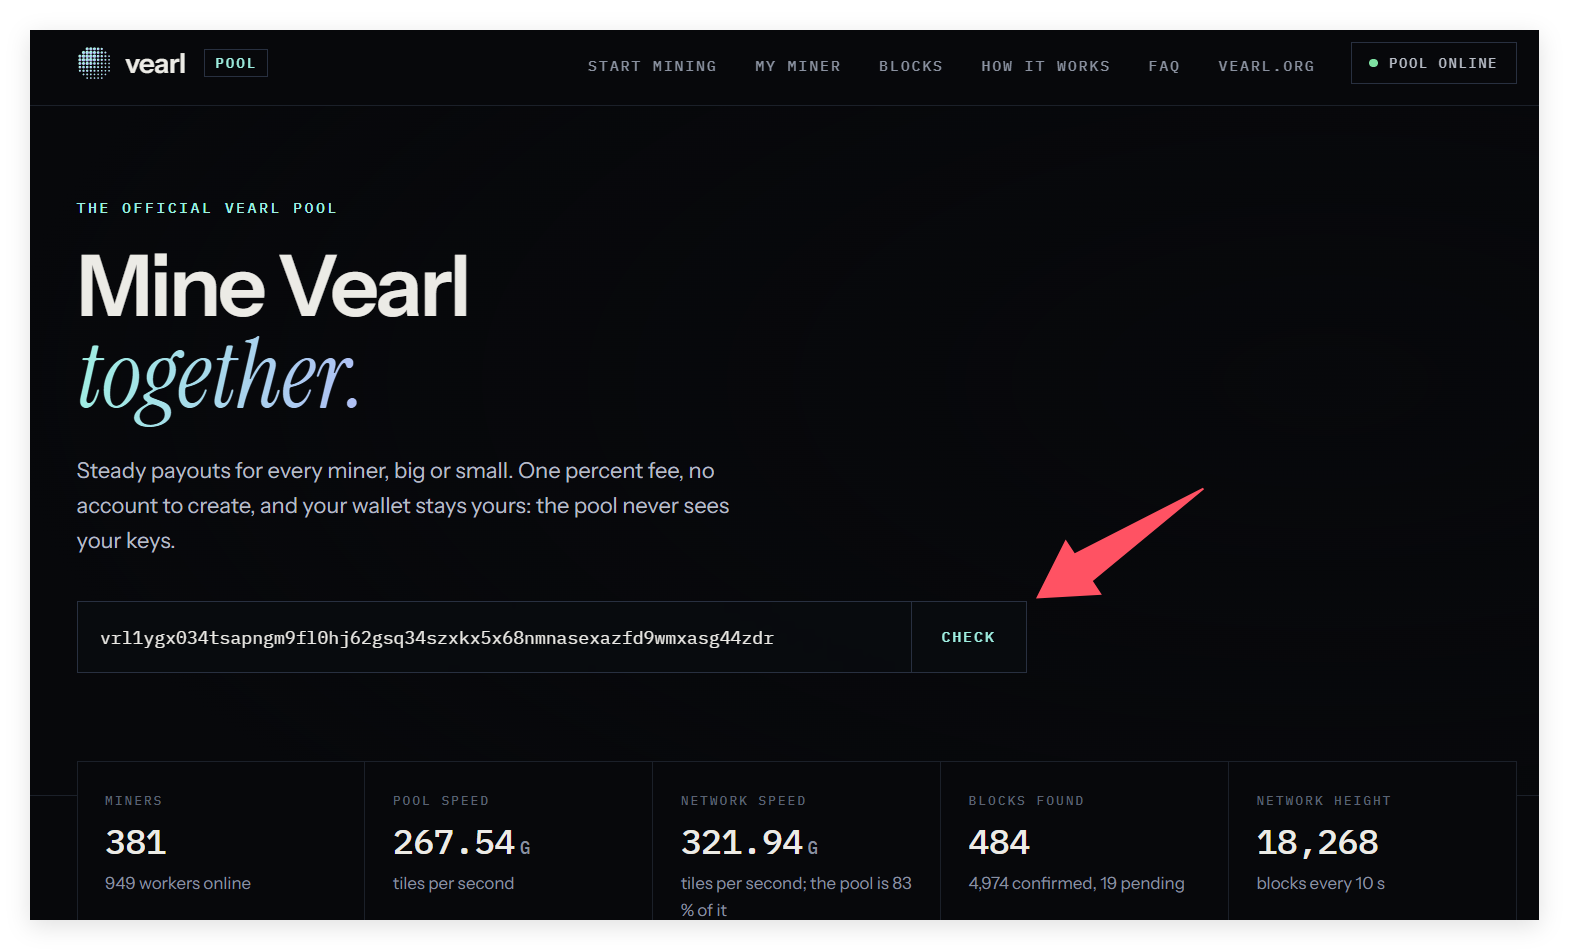The image size is (1569, 950).
Task: Click the 'Steady payouts for every miner' paragraph
Action: [x=403, y=506]
